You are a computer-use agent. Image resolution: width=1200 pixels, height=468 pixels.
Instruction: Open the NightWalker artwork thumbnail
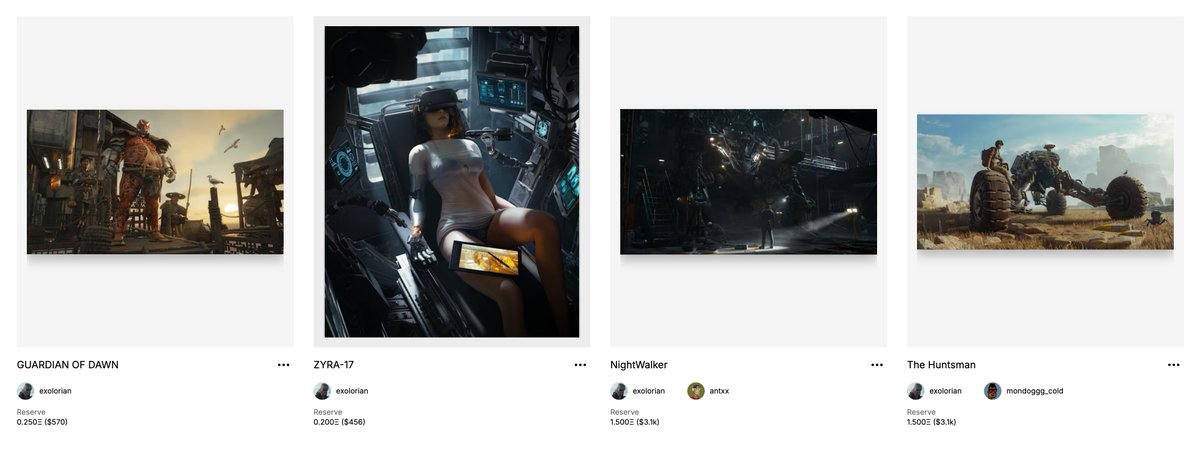coord(748,182)
